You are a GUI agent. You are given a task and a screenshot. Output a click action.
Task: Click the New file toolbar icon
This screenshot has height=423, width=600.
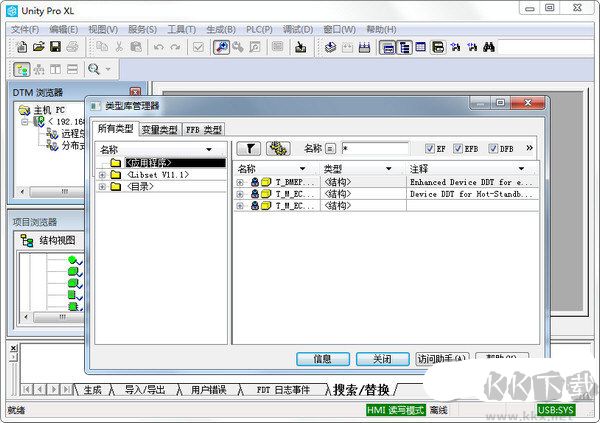click(20, 47)
